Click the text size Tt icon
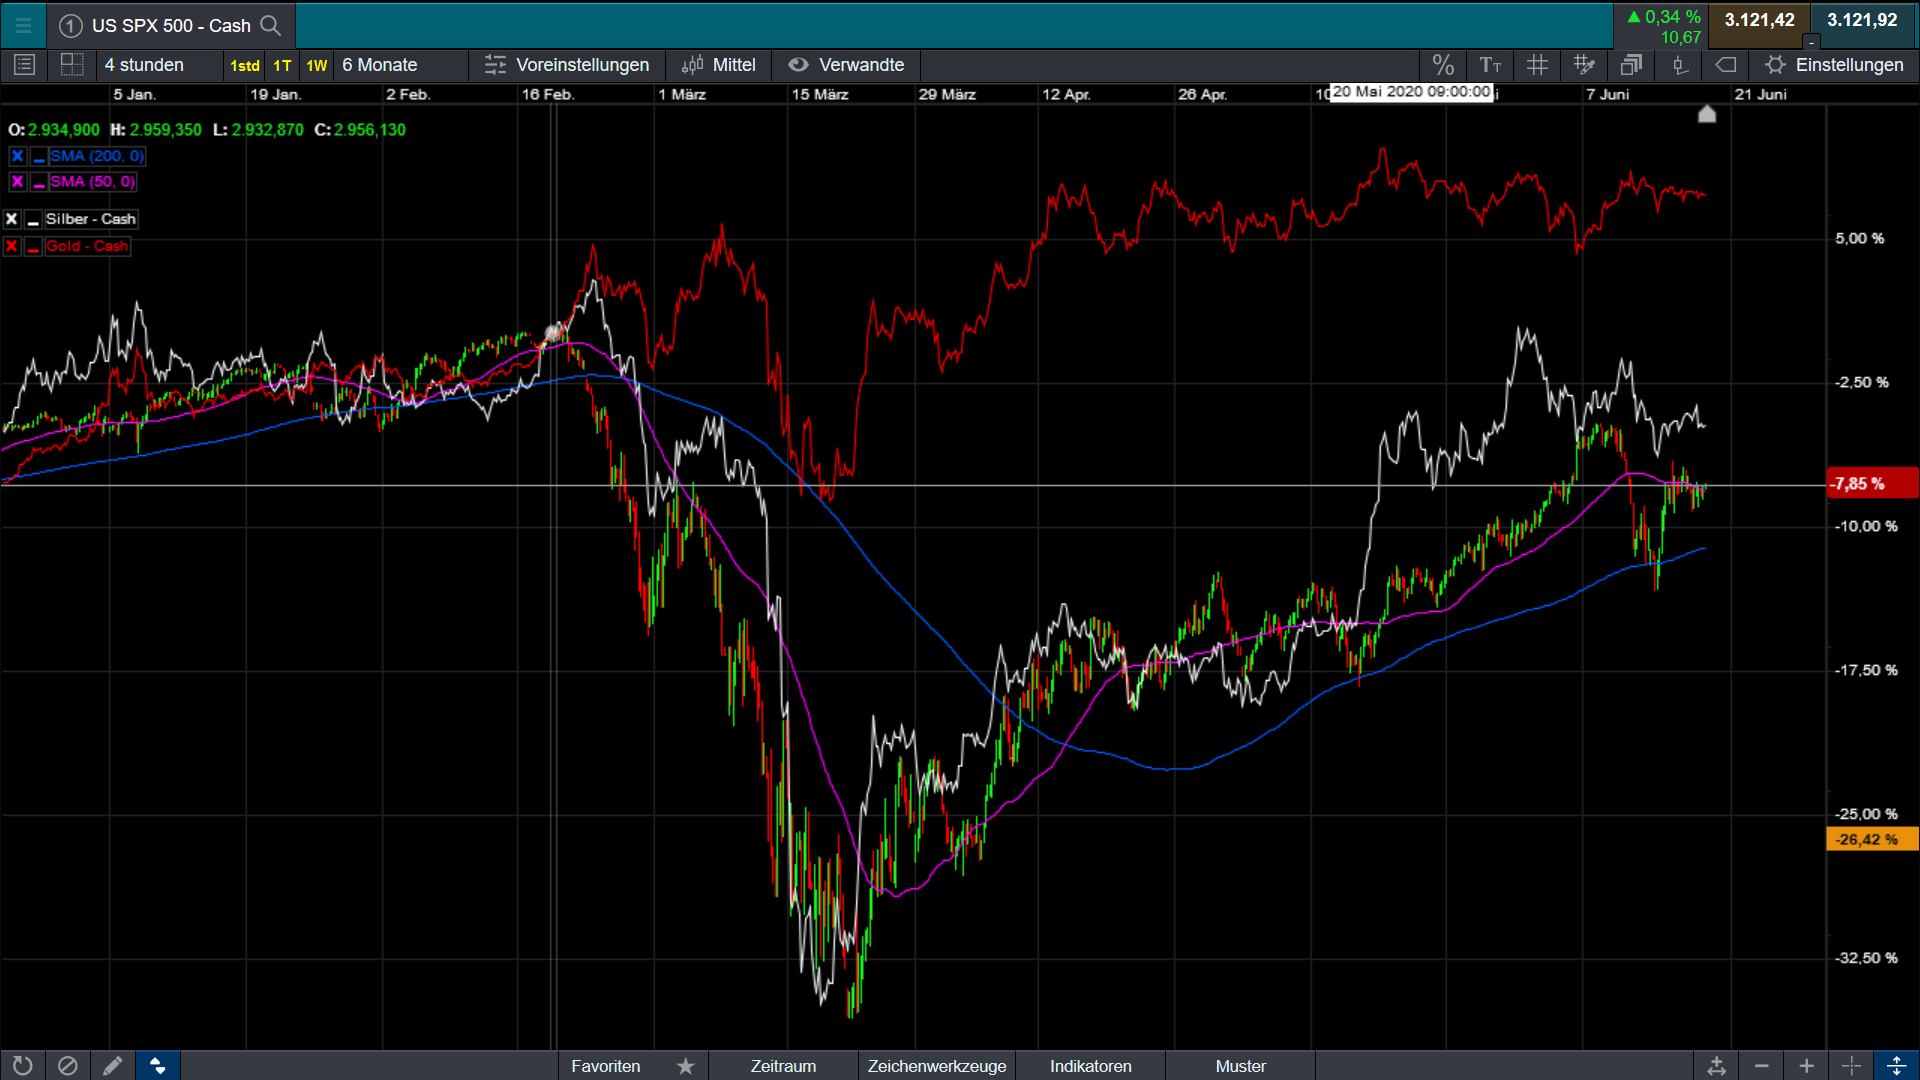 click(x=1490, y=65)
